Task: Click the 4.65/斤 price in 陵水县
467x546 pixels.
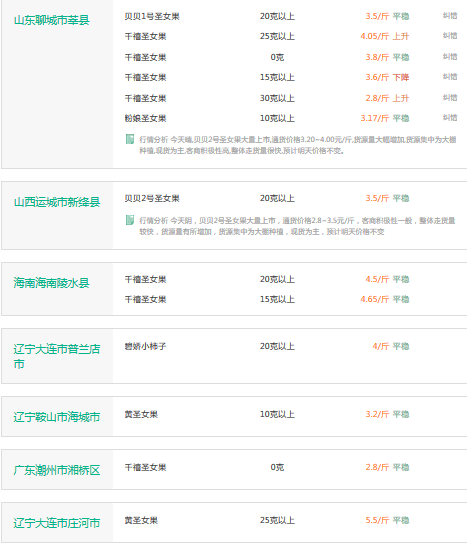Action: click(x=375, y=299)
